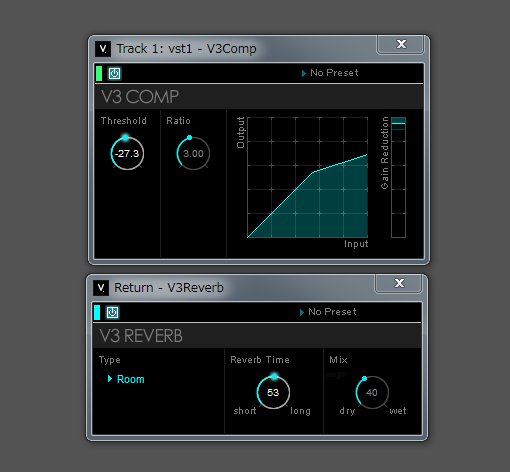The image size is (510, 472).
Task: Click the V3 COMP plugin title
Action: [140, 97]
